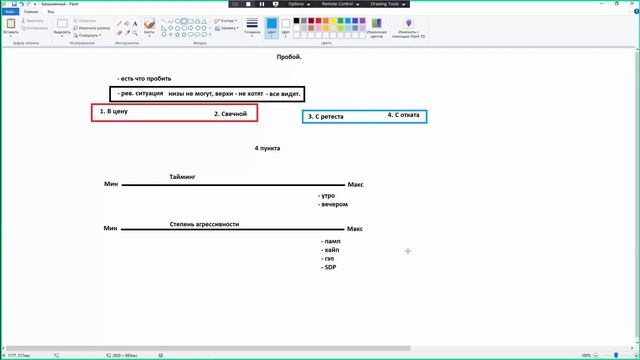Choose the Down arrow shape

(164, 35)
